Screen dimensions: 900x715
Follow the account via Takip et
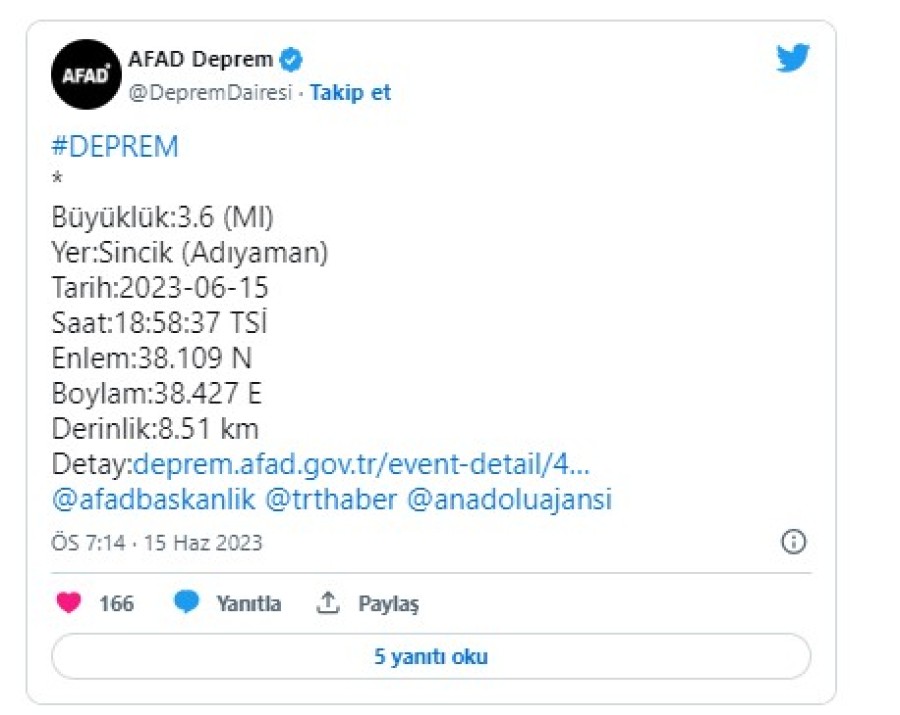[x=350, y=93]
